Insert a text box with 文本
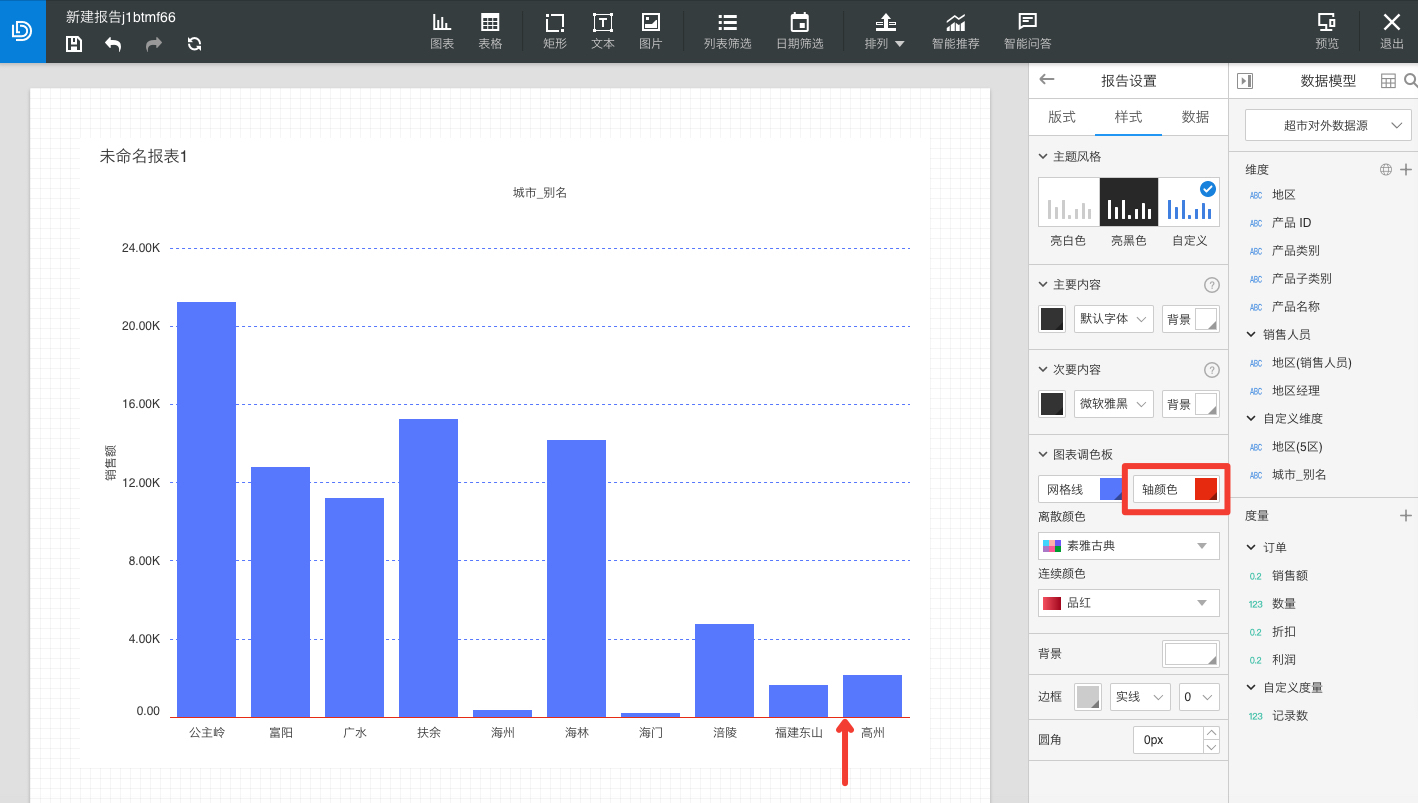The height and width of the screenshot is (803, 1418). 603,31
